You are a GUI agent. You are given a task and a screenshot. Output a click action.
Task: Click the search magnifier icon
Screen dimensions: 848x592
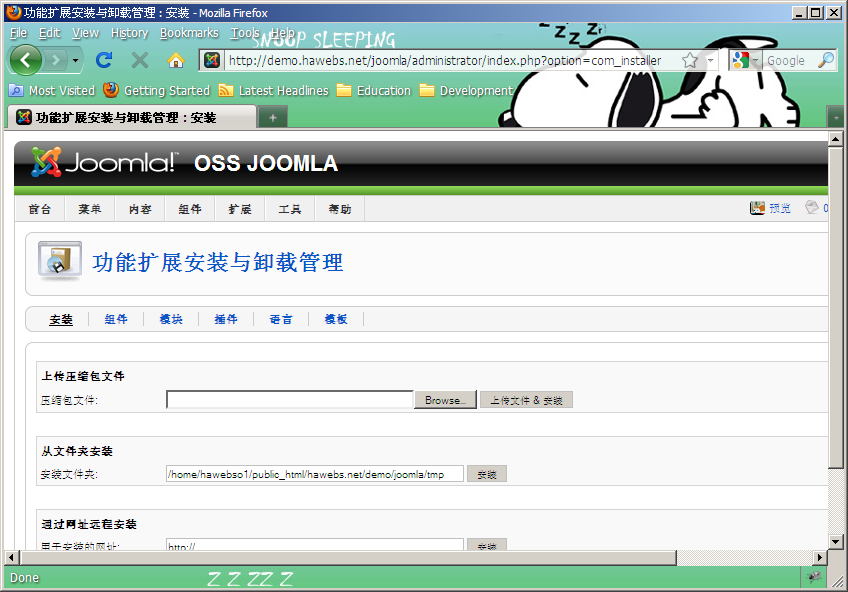click(x=826, y=60)
